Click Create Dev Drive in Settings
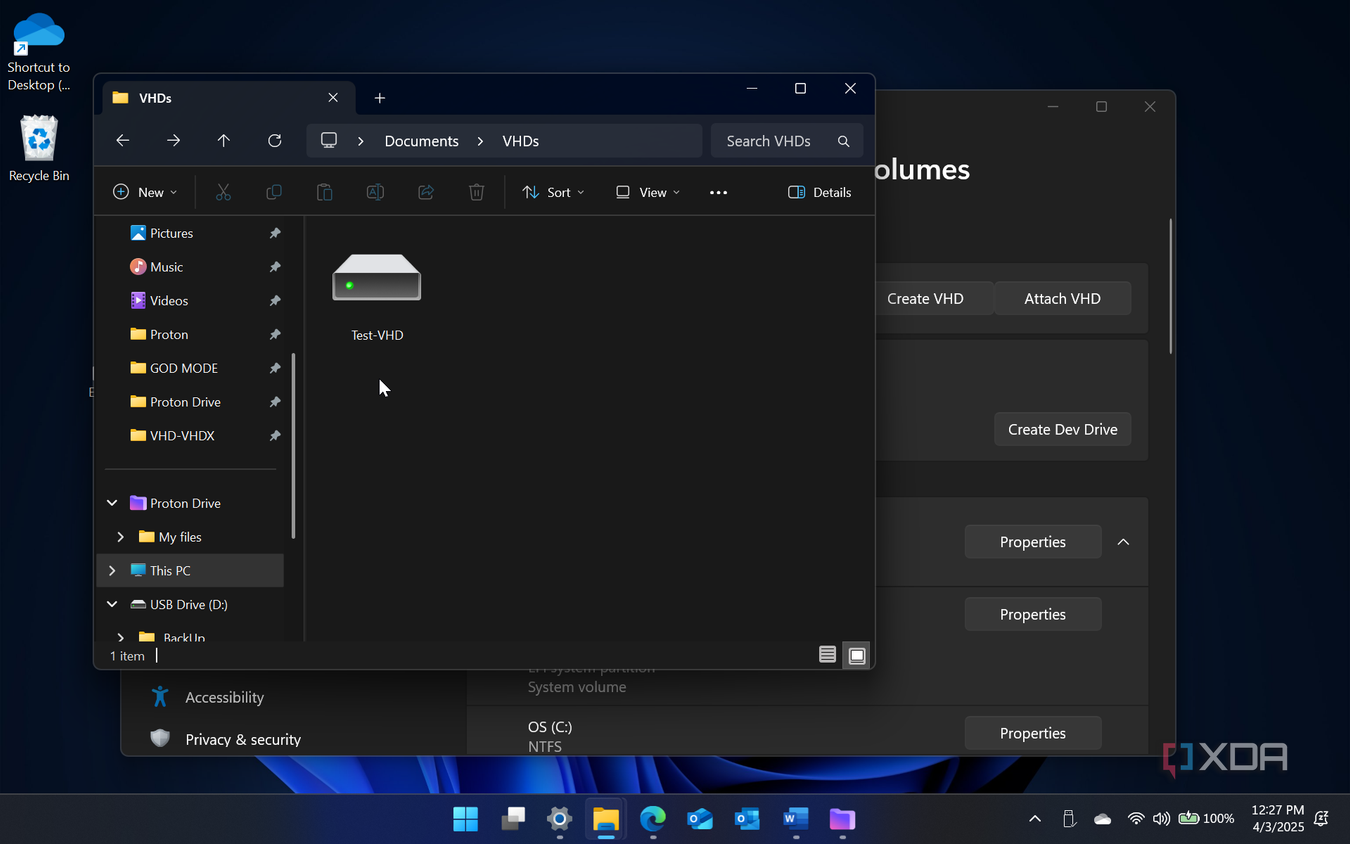Viewport: 1350px width, 844px height. pos(1062,429)
